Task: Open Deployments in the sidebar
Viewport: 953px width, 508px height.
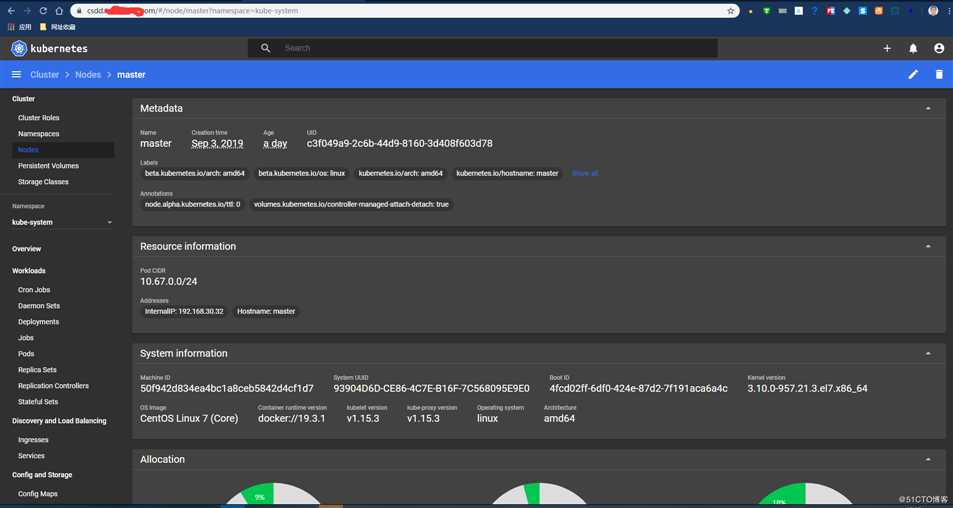Action: (x=38, y=322)
